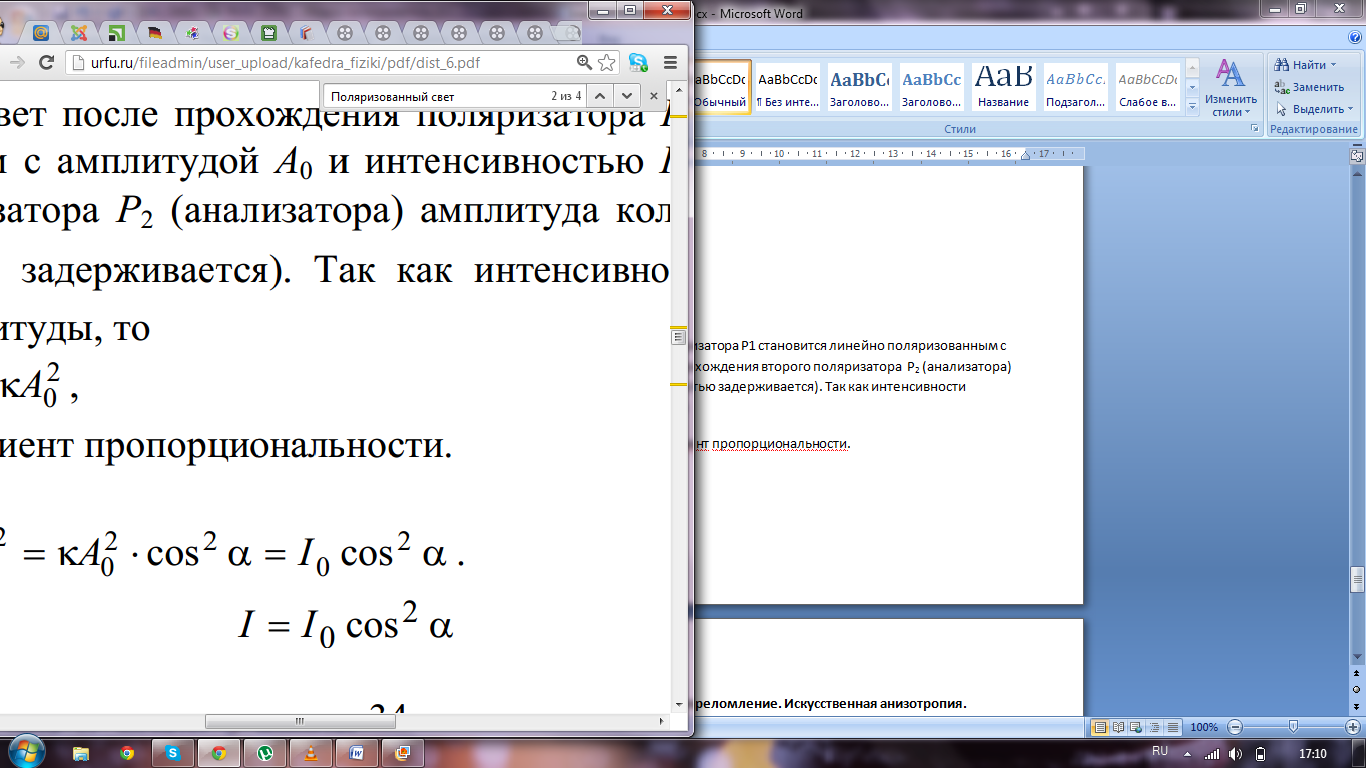Reload the page in Chrome
Screen dimensions: 1366x768
(x=46, y=62)
